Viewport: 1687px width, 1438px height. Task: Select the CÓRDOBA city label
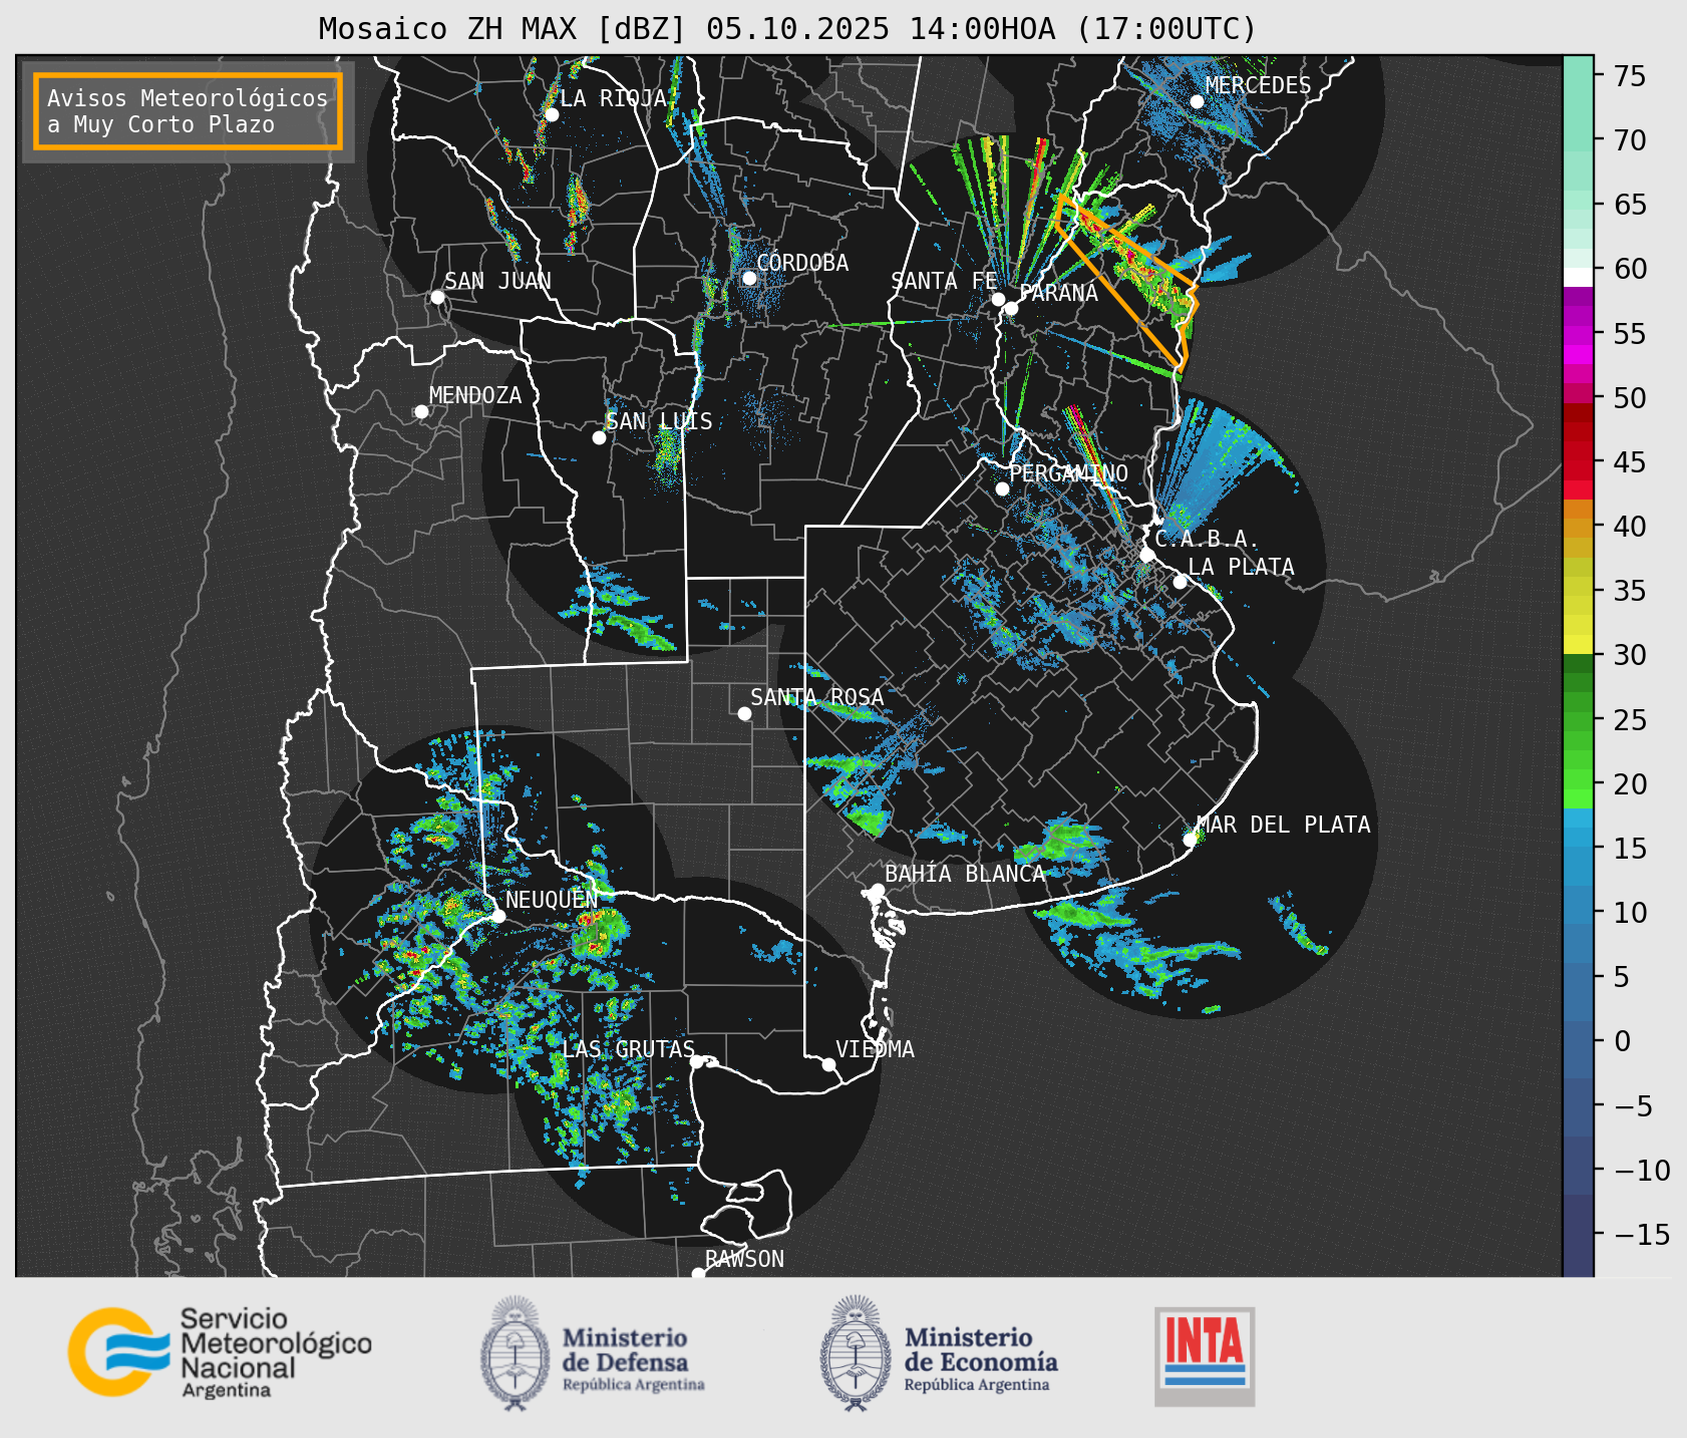coord(802,262)
